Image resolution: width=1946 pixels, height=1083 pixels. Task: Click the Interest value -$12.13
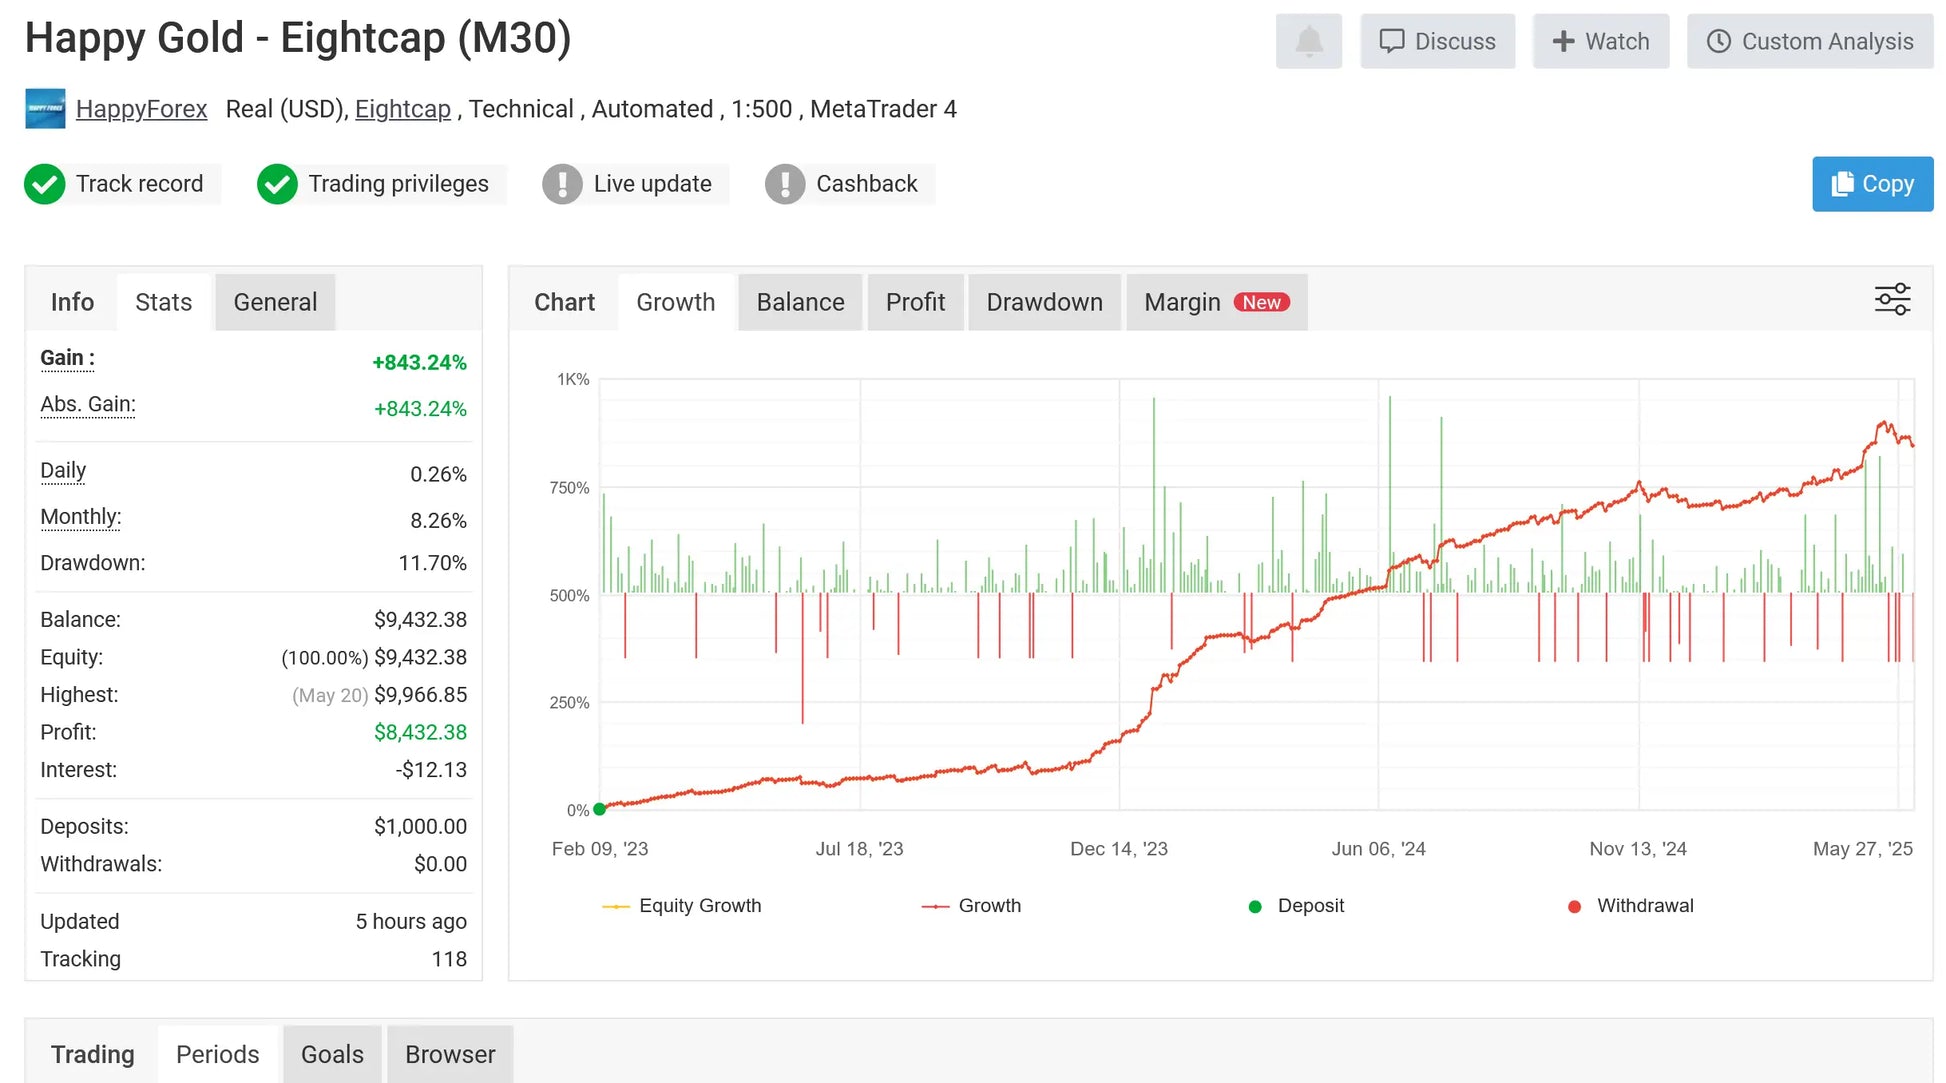(431, 770)
